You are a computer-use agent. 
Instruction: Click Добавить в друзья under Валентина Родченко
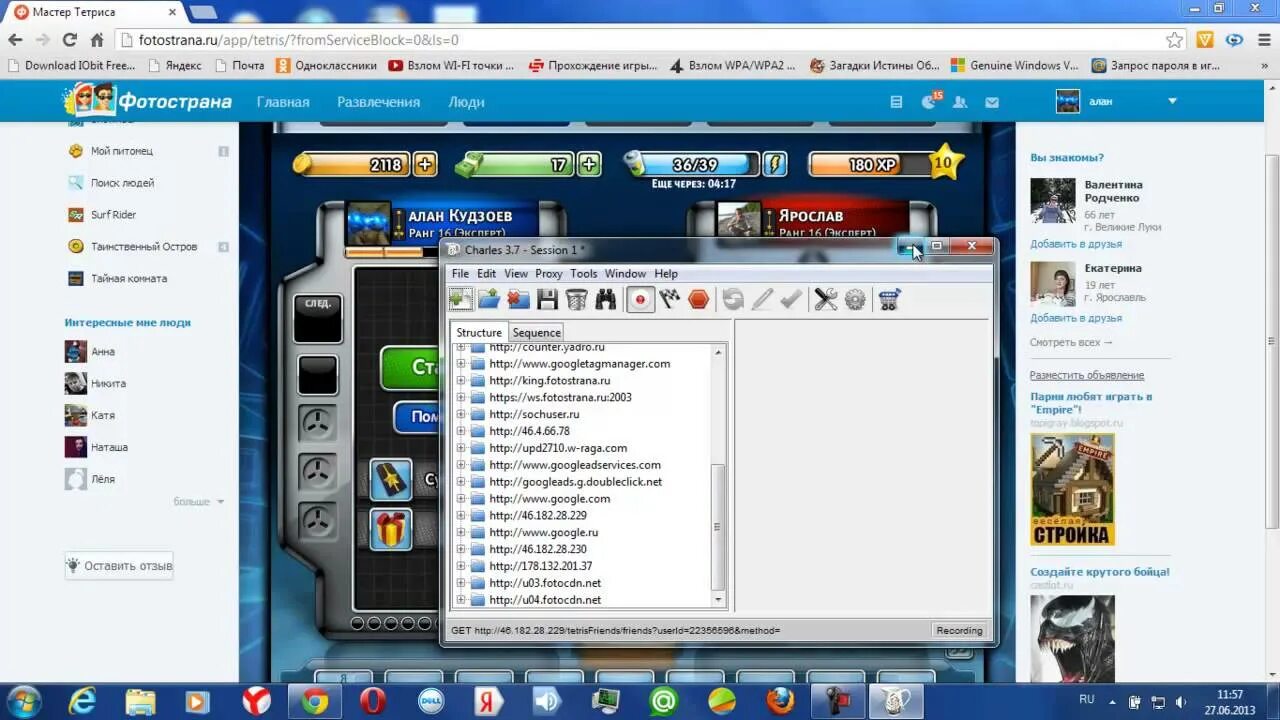coord(1076,244)
